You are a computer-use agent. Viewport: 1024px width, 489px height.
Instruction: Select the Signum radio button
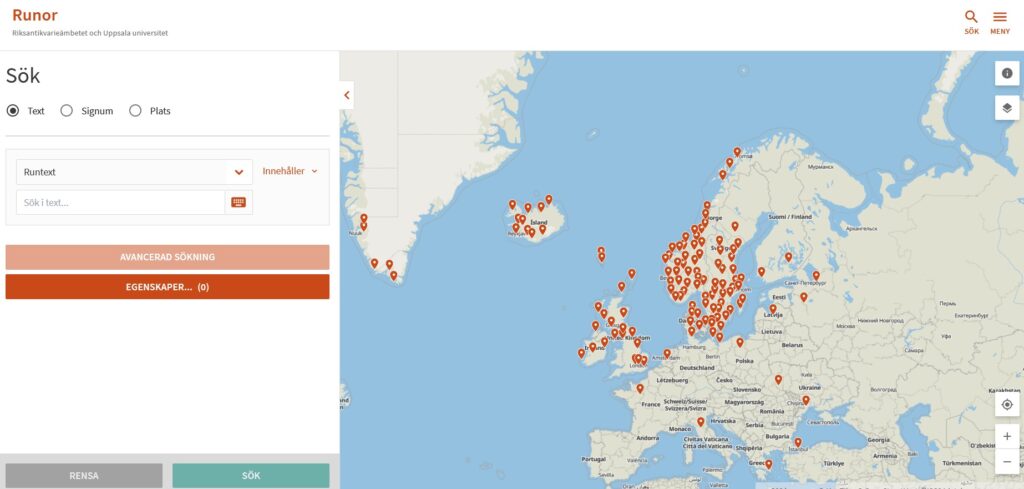67,111
